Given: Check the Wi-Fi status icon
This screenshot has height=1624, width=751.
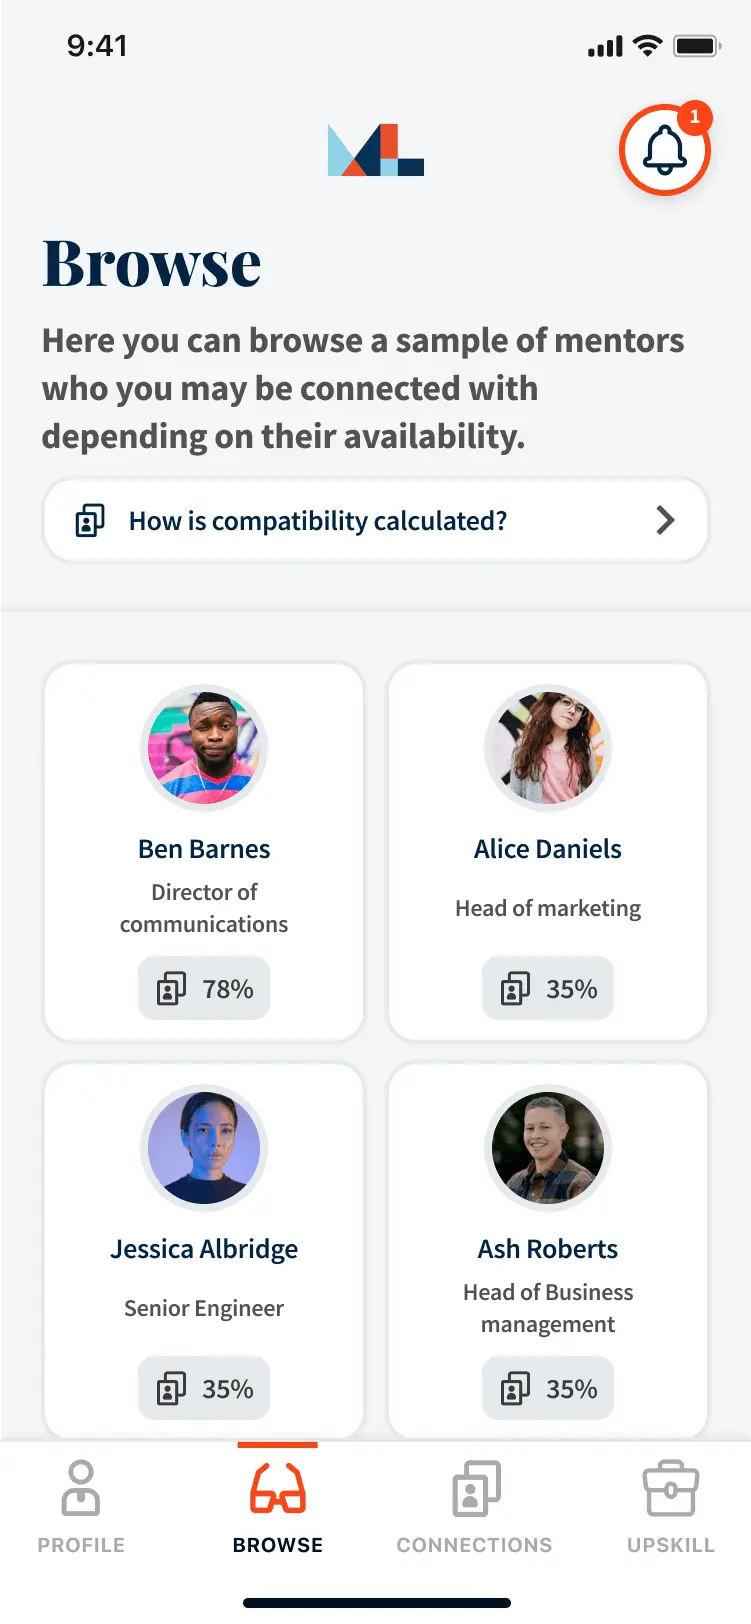Looking at the screenshot, I should [x=648, y=46].
